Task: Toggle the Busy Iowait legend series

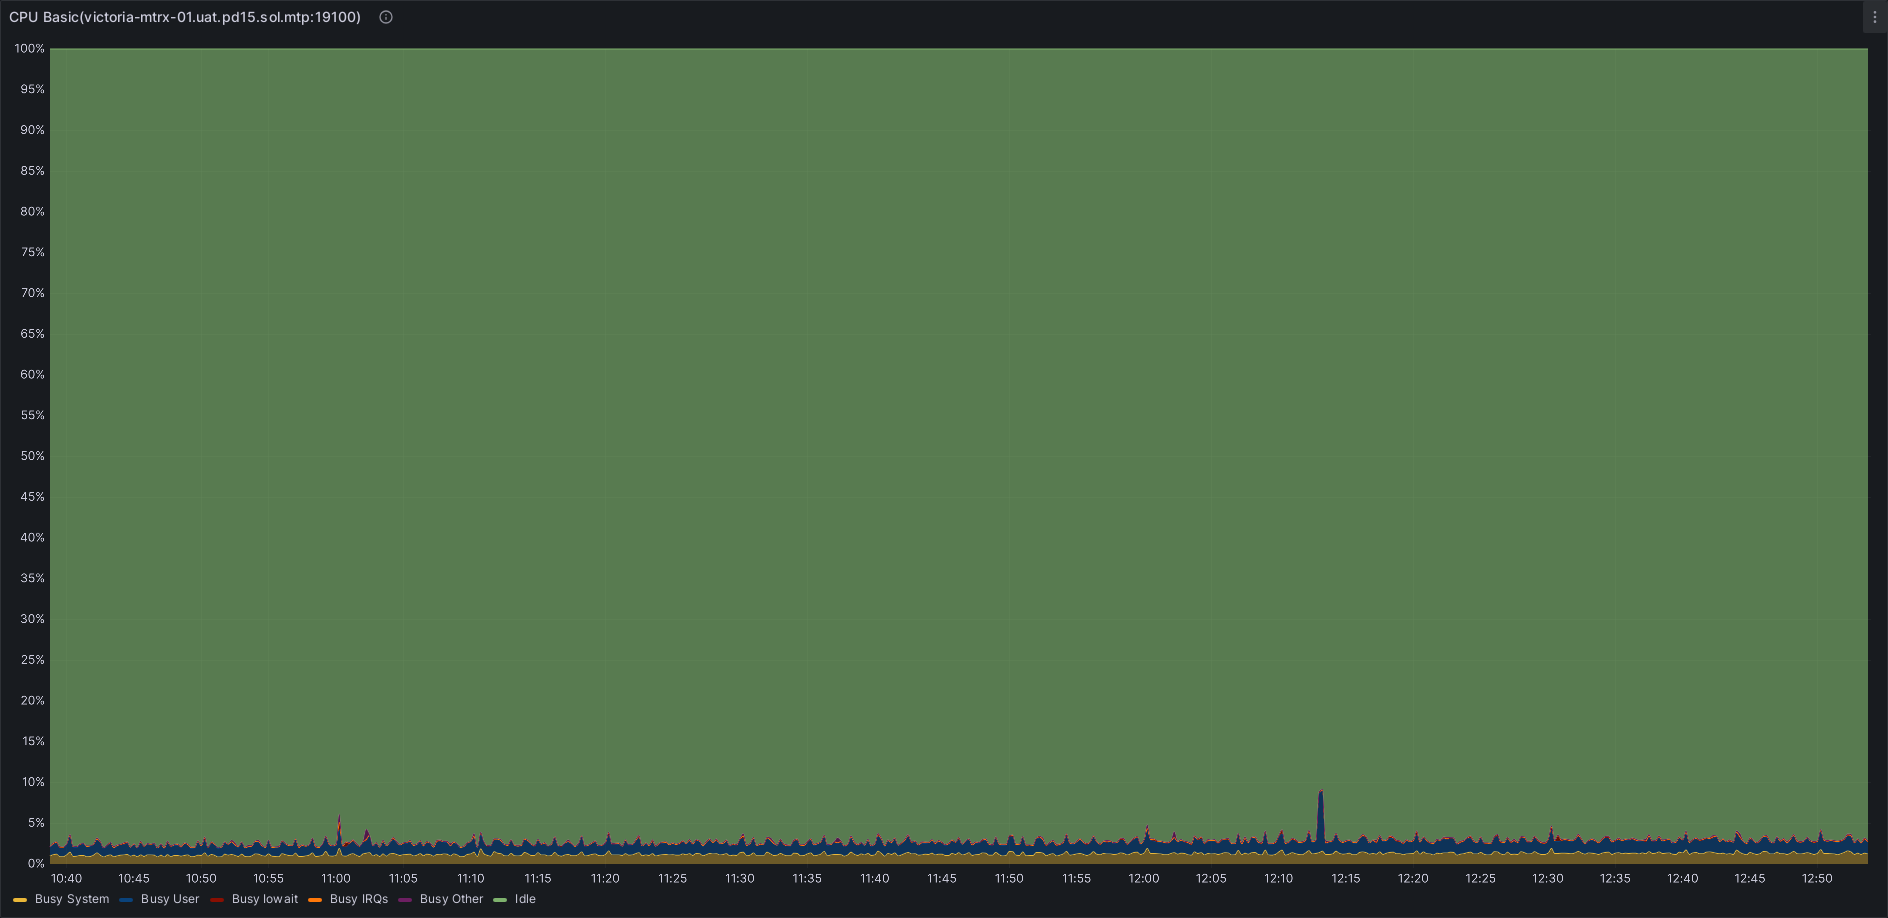Action: coord(265,899)
